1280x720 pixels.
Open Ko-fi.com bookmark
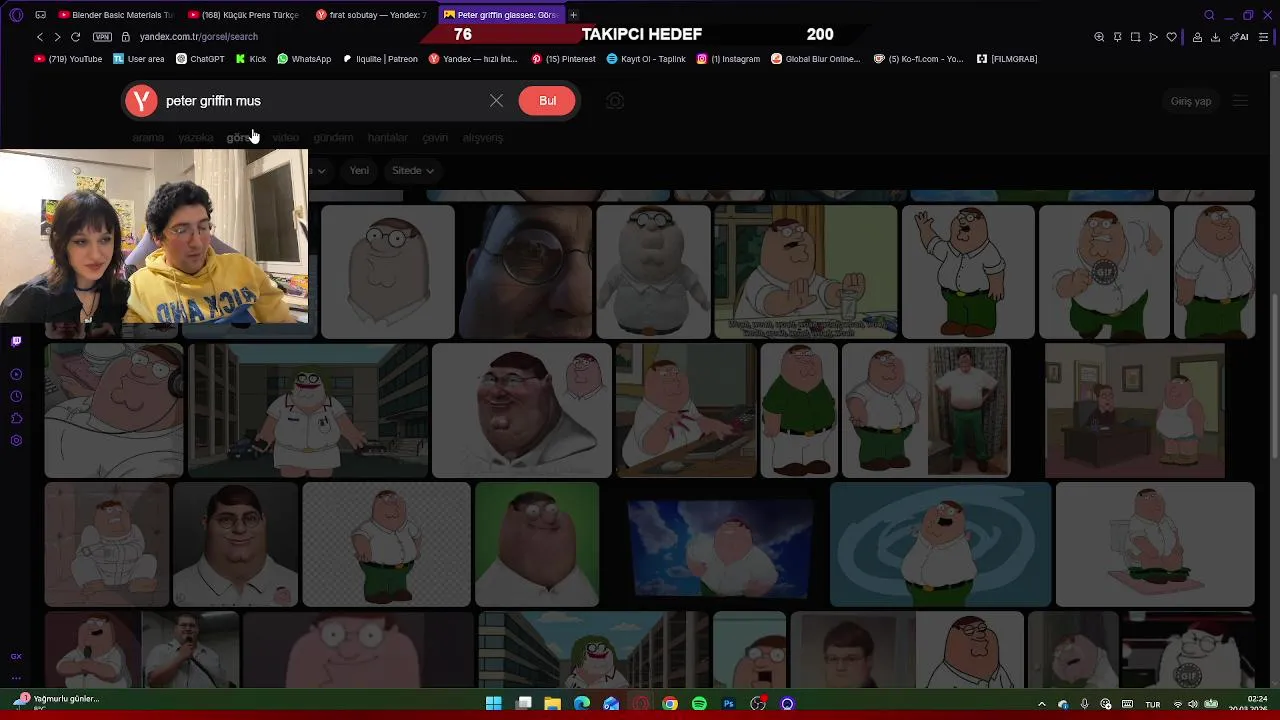click(918, 59)
